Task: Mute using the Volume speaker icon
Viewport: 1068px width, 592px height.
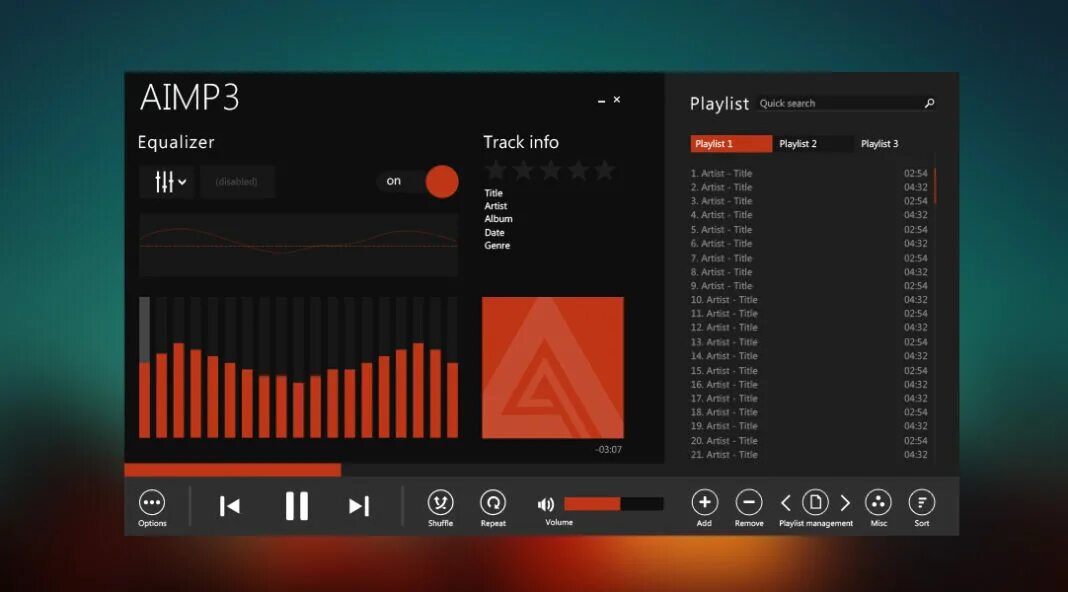Action: coord(546,504)
